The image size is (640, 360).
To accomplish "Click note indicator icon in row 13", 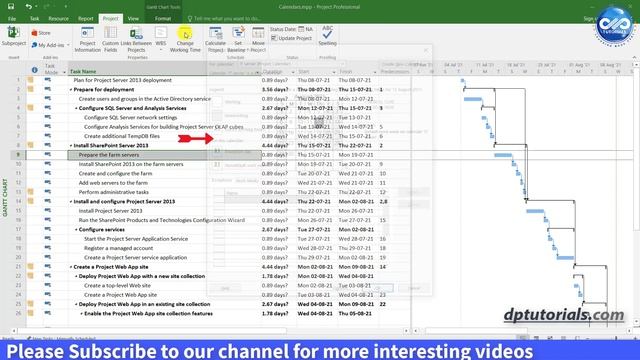I will point(31,192).
